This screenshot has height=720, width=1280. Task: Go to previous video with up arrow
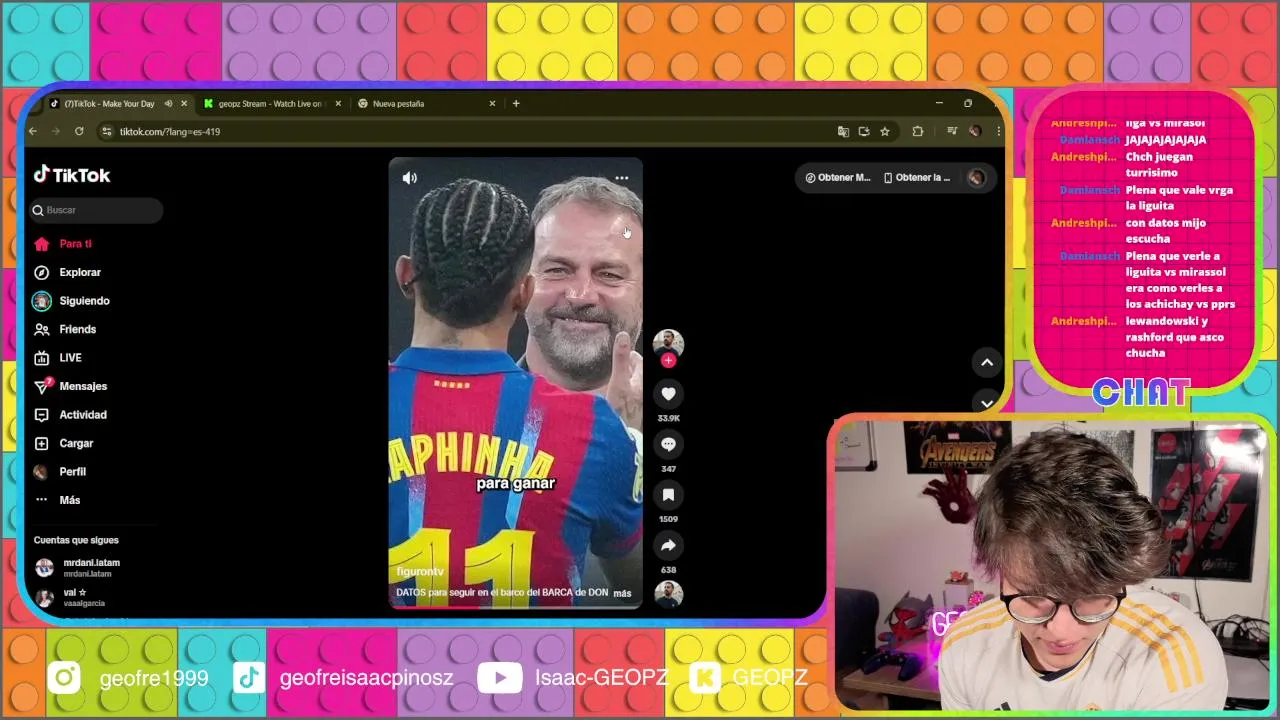[x=986, y=363]
